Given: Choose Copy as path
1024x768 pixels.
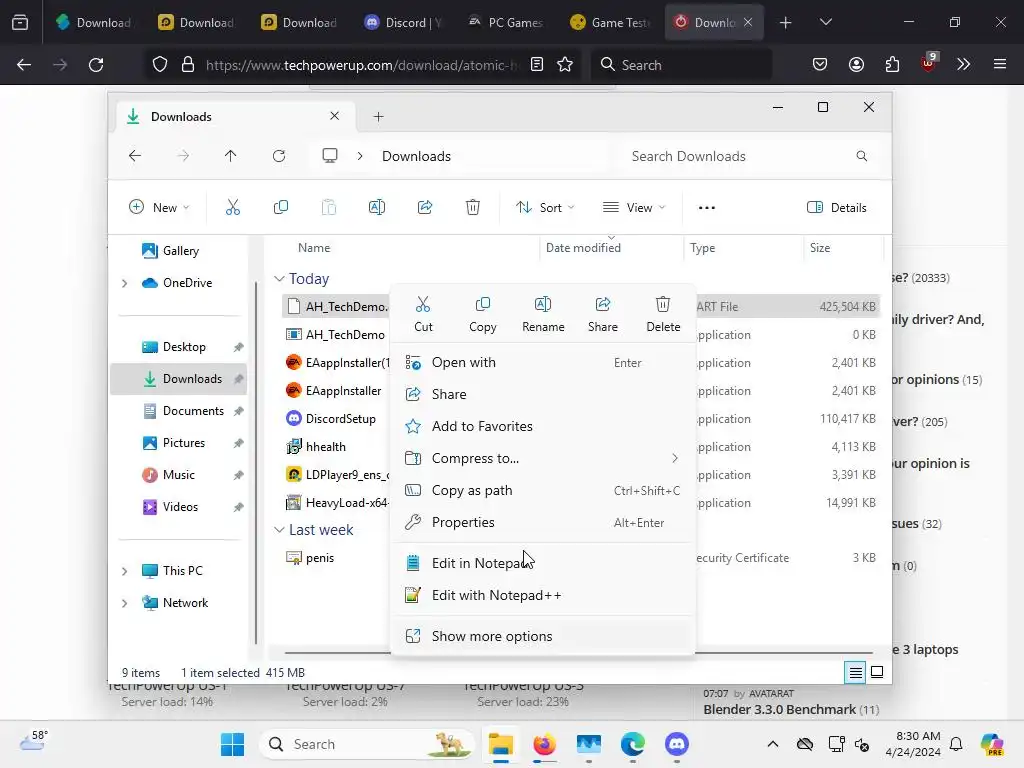Looking at the screenshot, I should click(x=542, y=490).
